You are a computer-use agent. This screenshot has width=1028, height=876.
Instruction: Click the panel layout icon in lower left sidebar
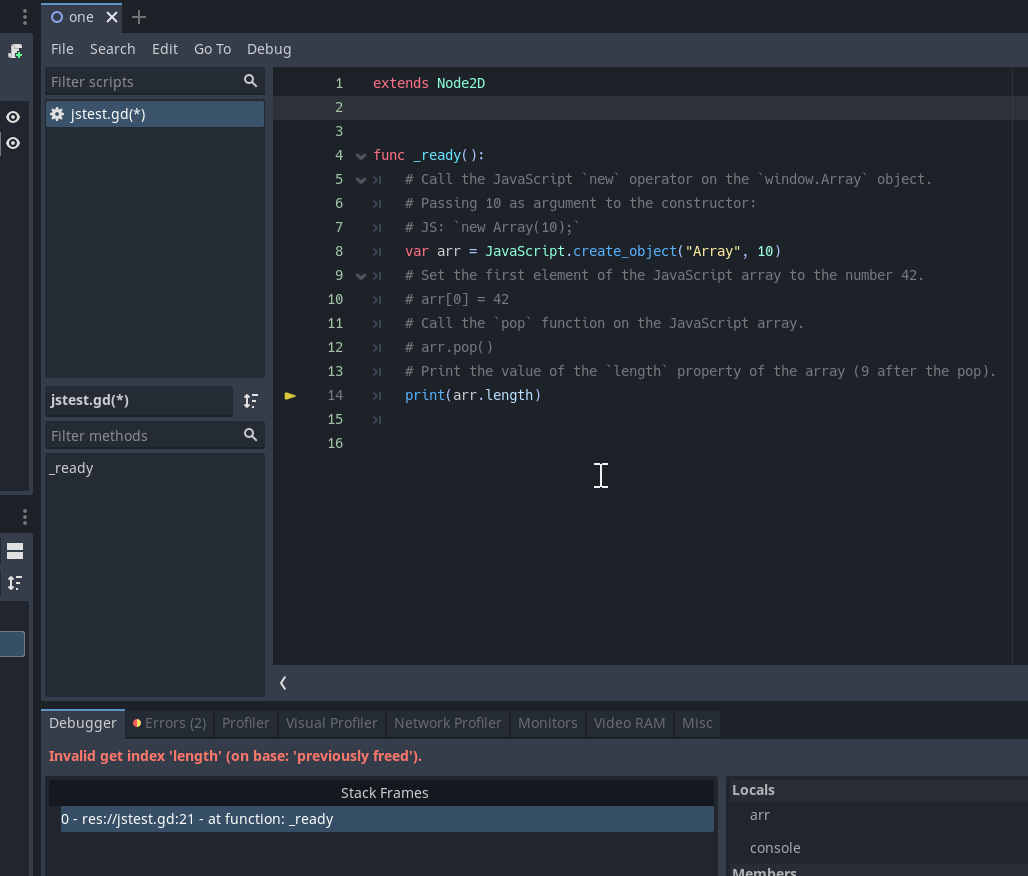coord(14,550)
